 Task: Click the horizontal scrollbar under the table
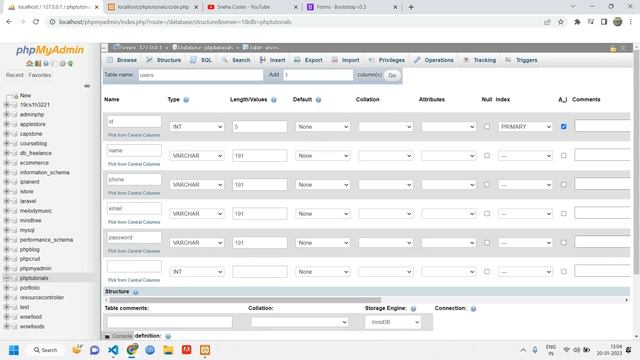coord(245,300)
